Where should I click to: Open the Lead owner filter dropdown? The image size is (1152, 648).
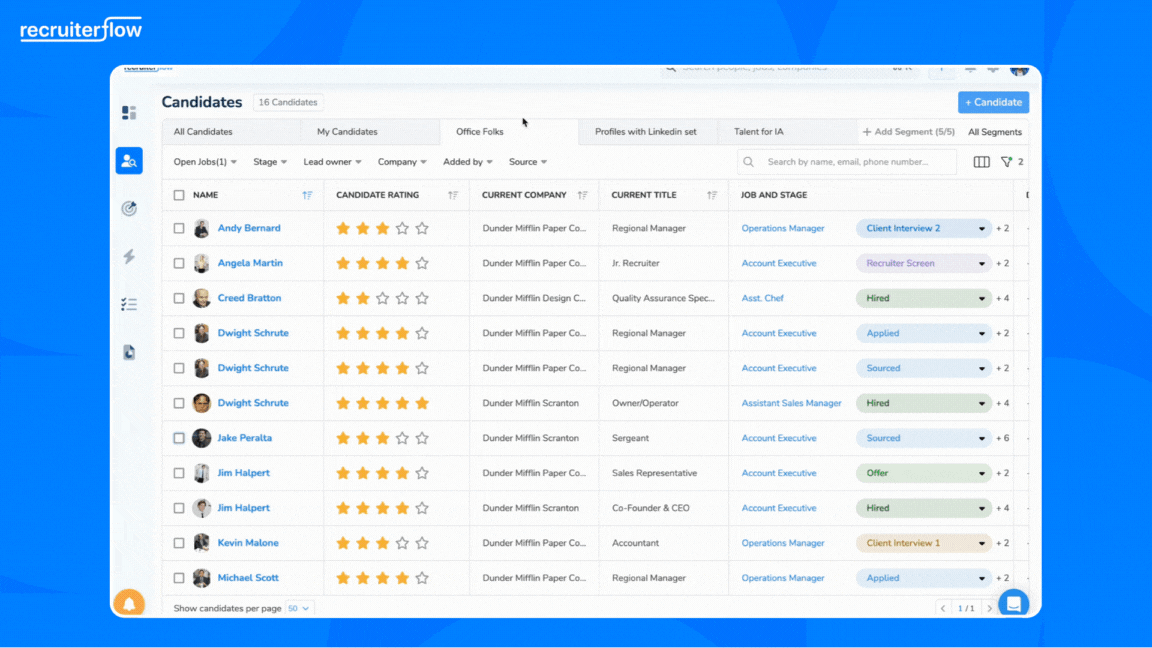[x=332, y=162]
